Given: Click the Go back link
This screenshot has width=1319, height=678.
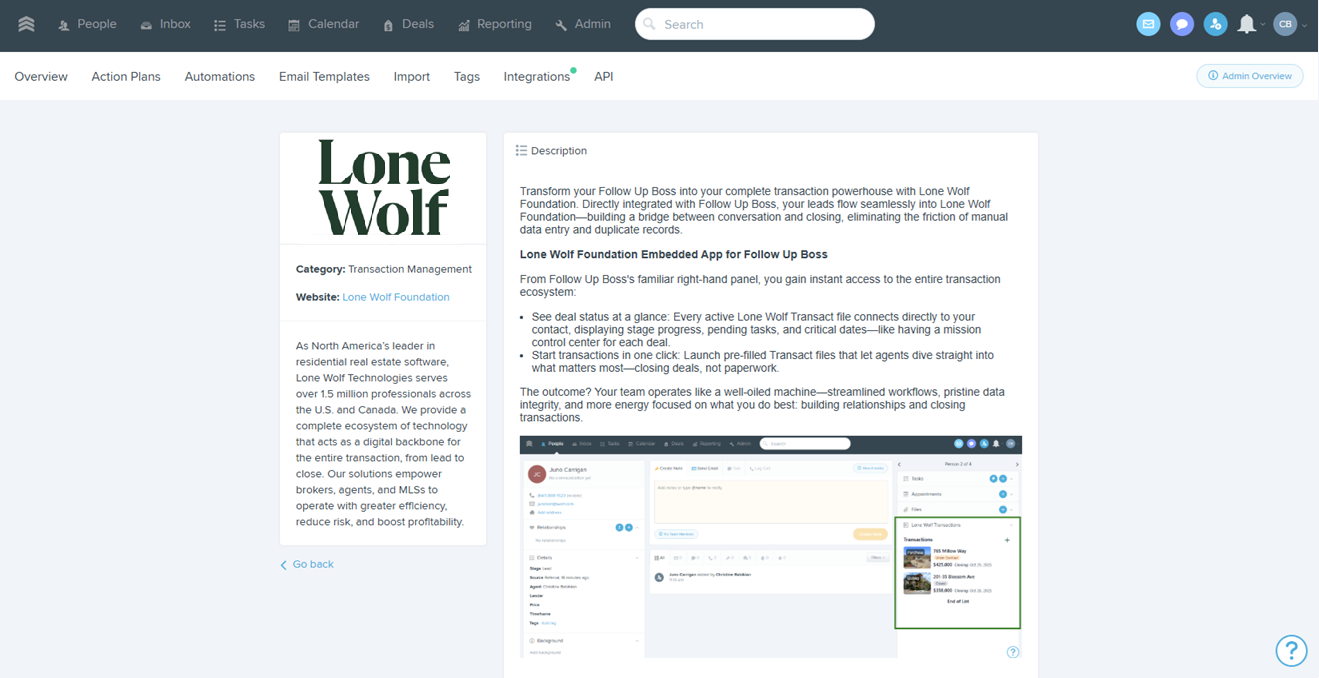Looking at the screenshot, I should [307, 565].
